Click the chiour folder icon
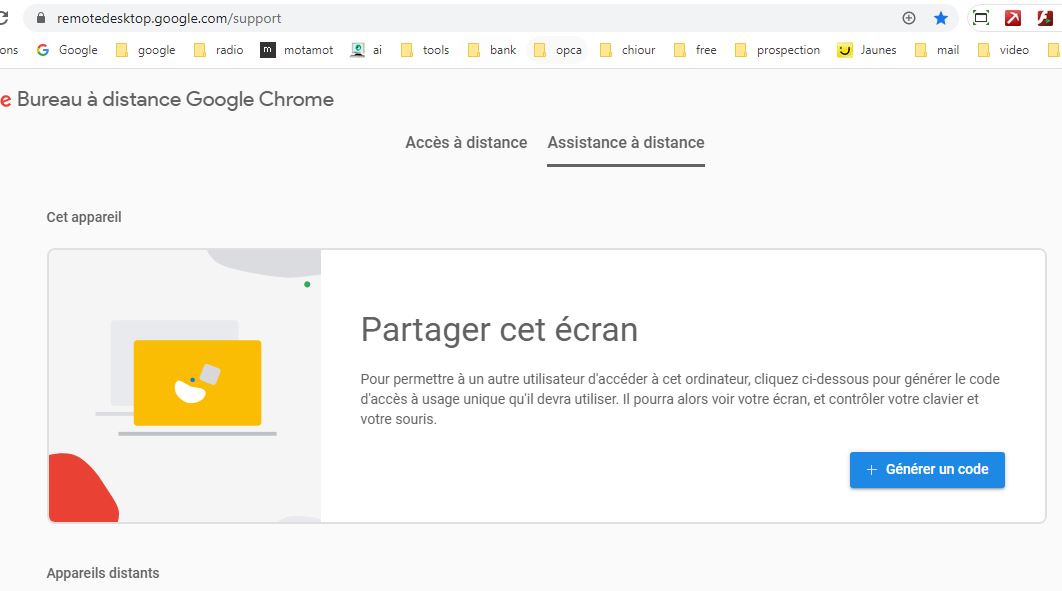This screenshot has height=591, width=1062. point(606,50)
